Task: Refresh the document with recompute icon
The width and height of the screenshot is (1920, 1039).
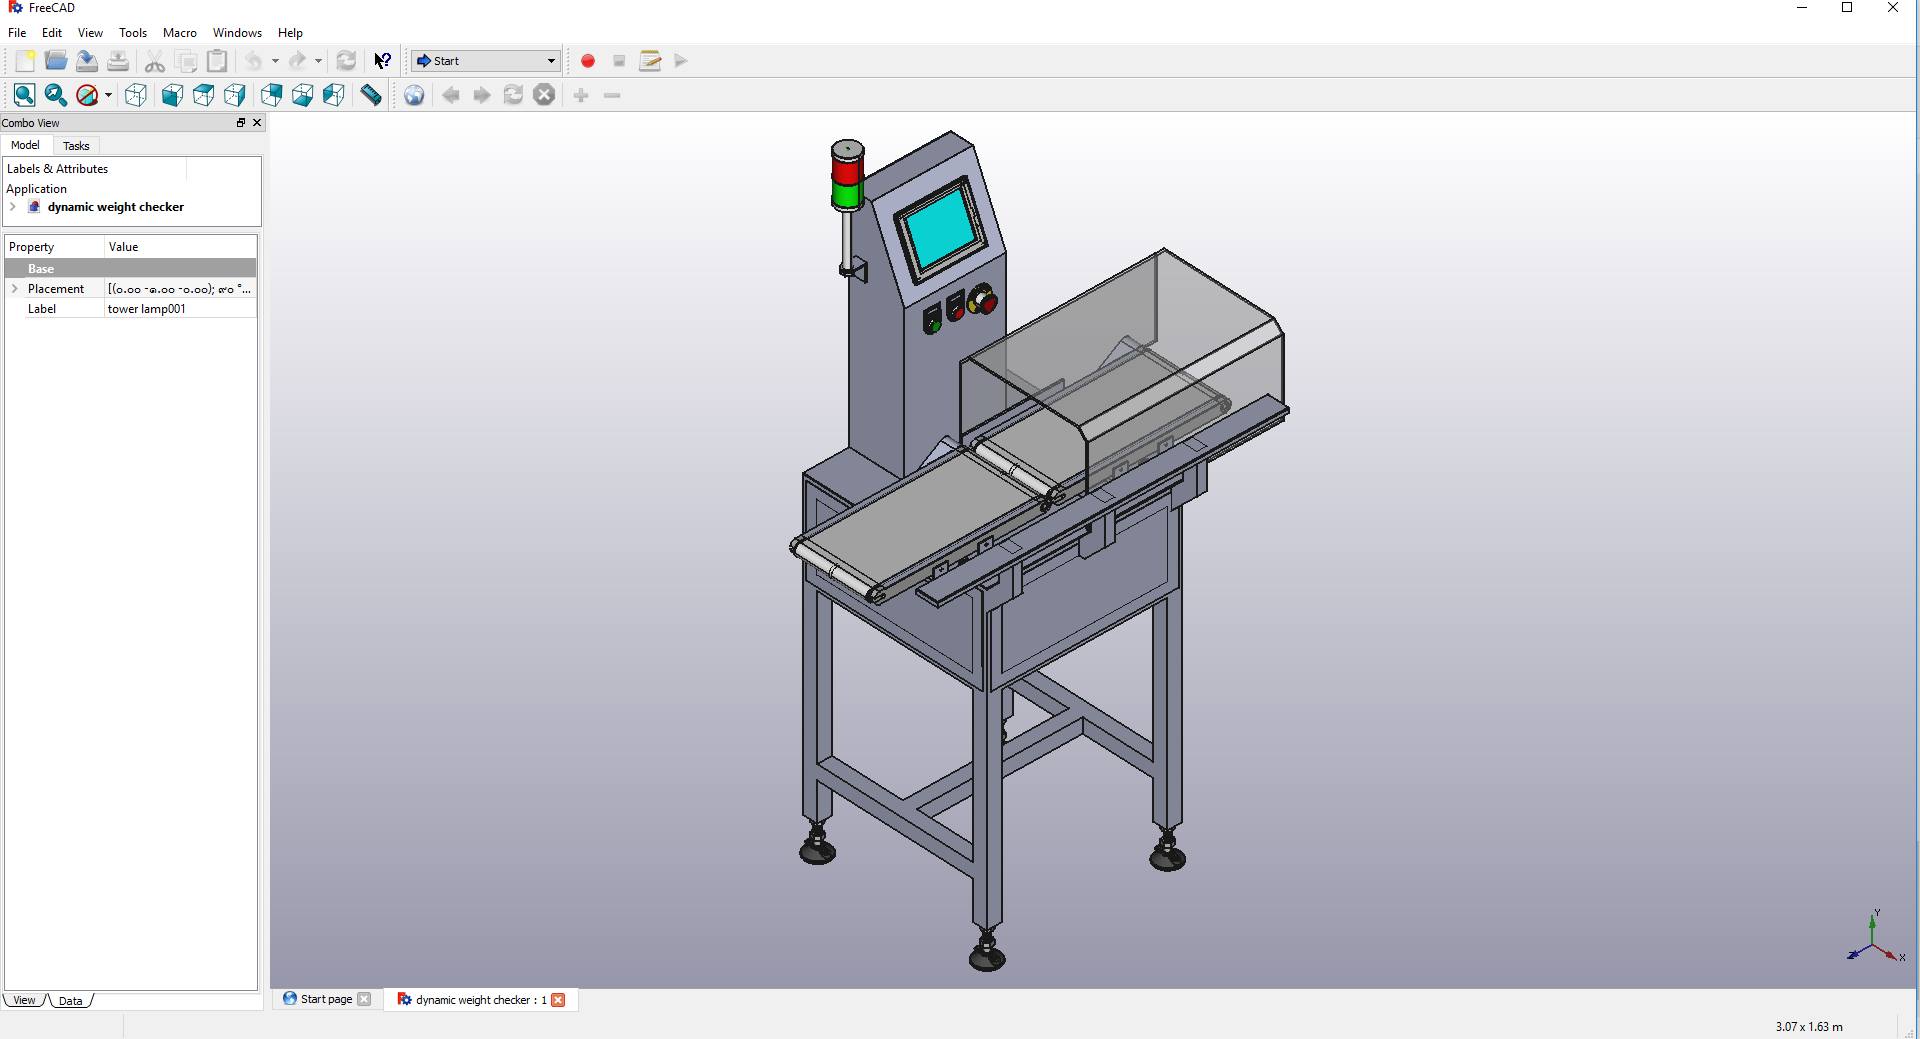Action: (346, 61)
